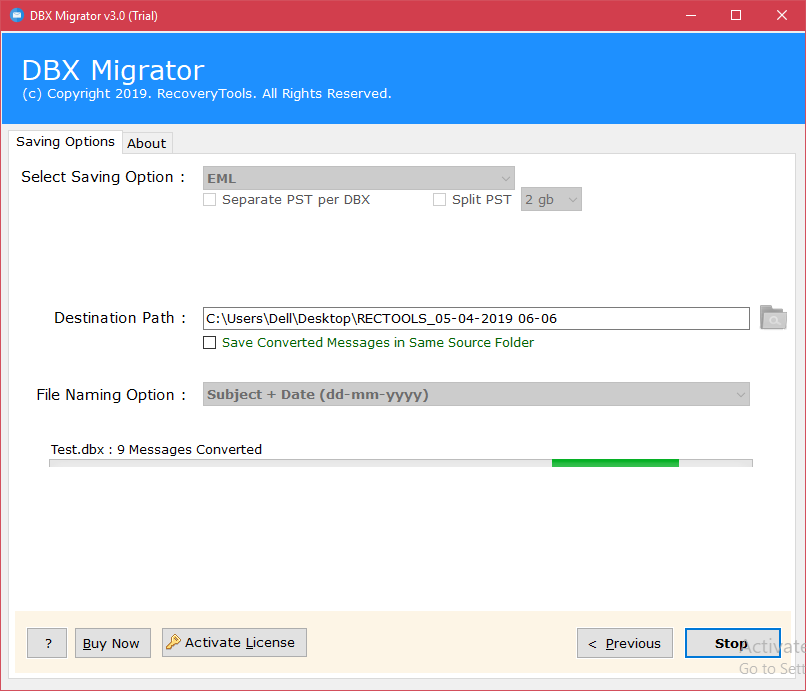Open the About tab

[x=147, y=143]
